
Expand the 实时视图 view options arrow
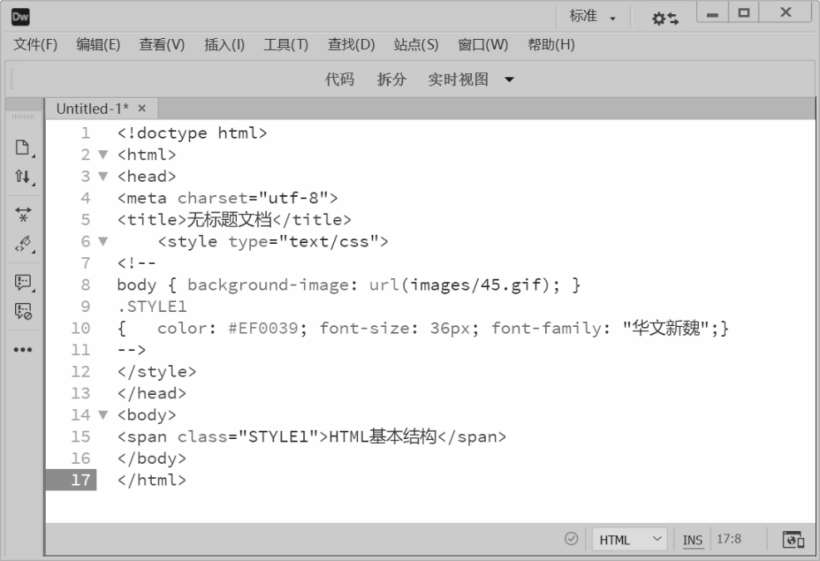(509, 80)
